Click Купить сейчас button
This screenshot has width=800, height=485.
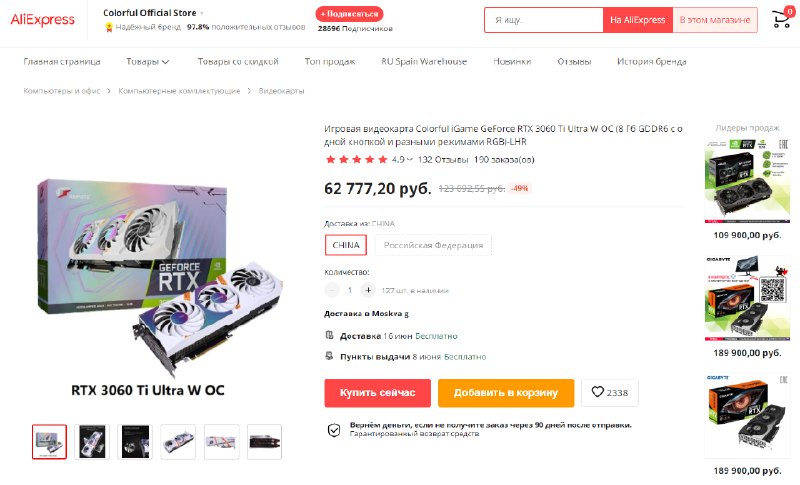click(x=378, y=393)
